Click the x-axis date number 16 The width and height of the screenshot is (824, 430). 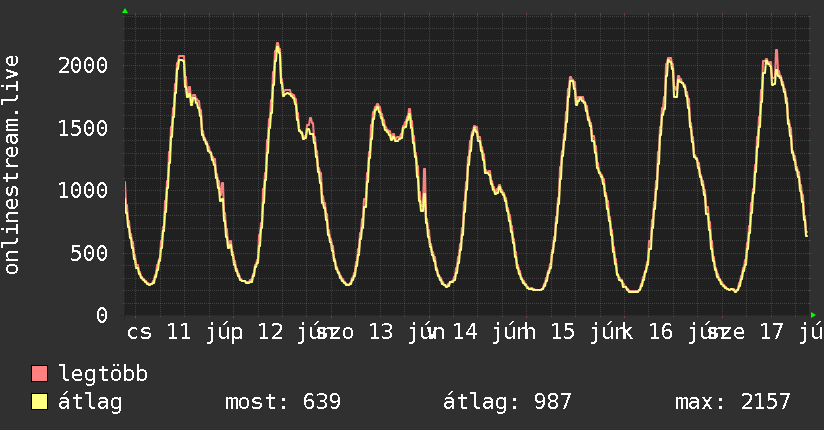[661, 332]
